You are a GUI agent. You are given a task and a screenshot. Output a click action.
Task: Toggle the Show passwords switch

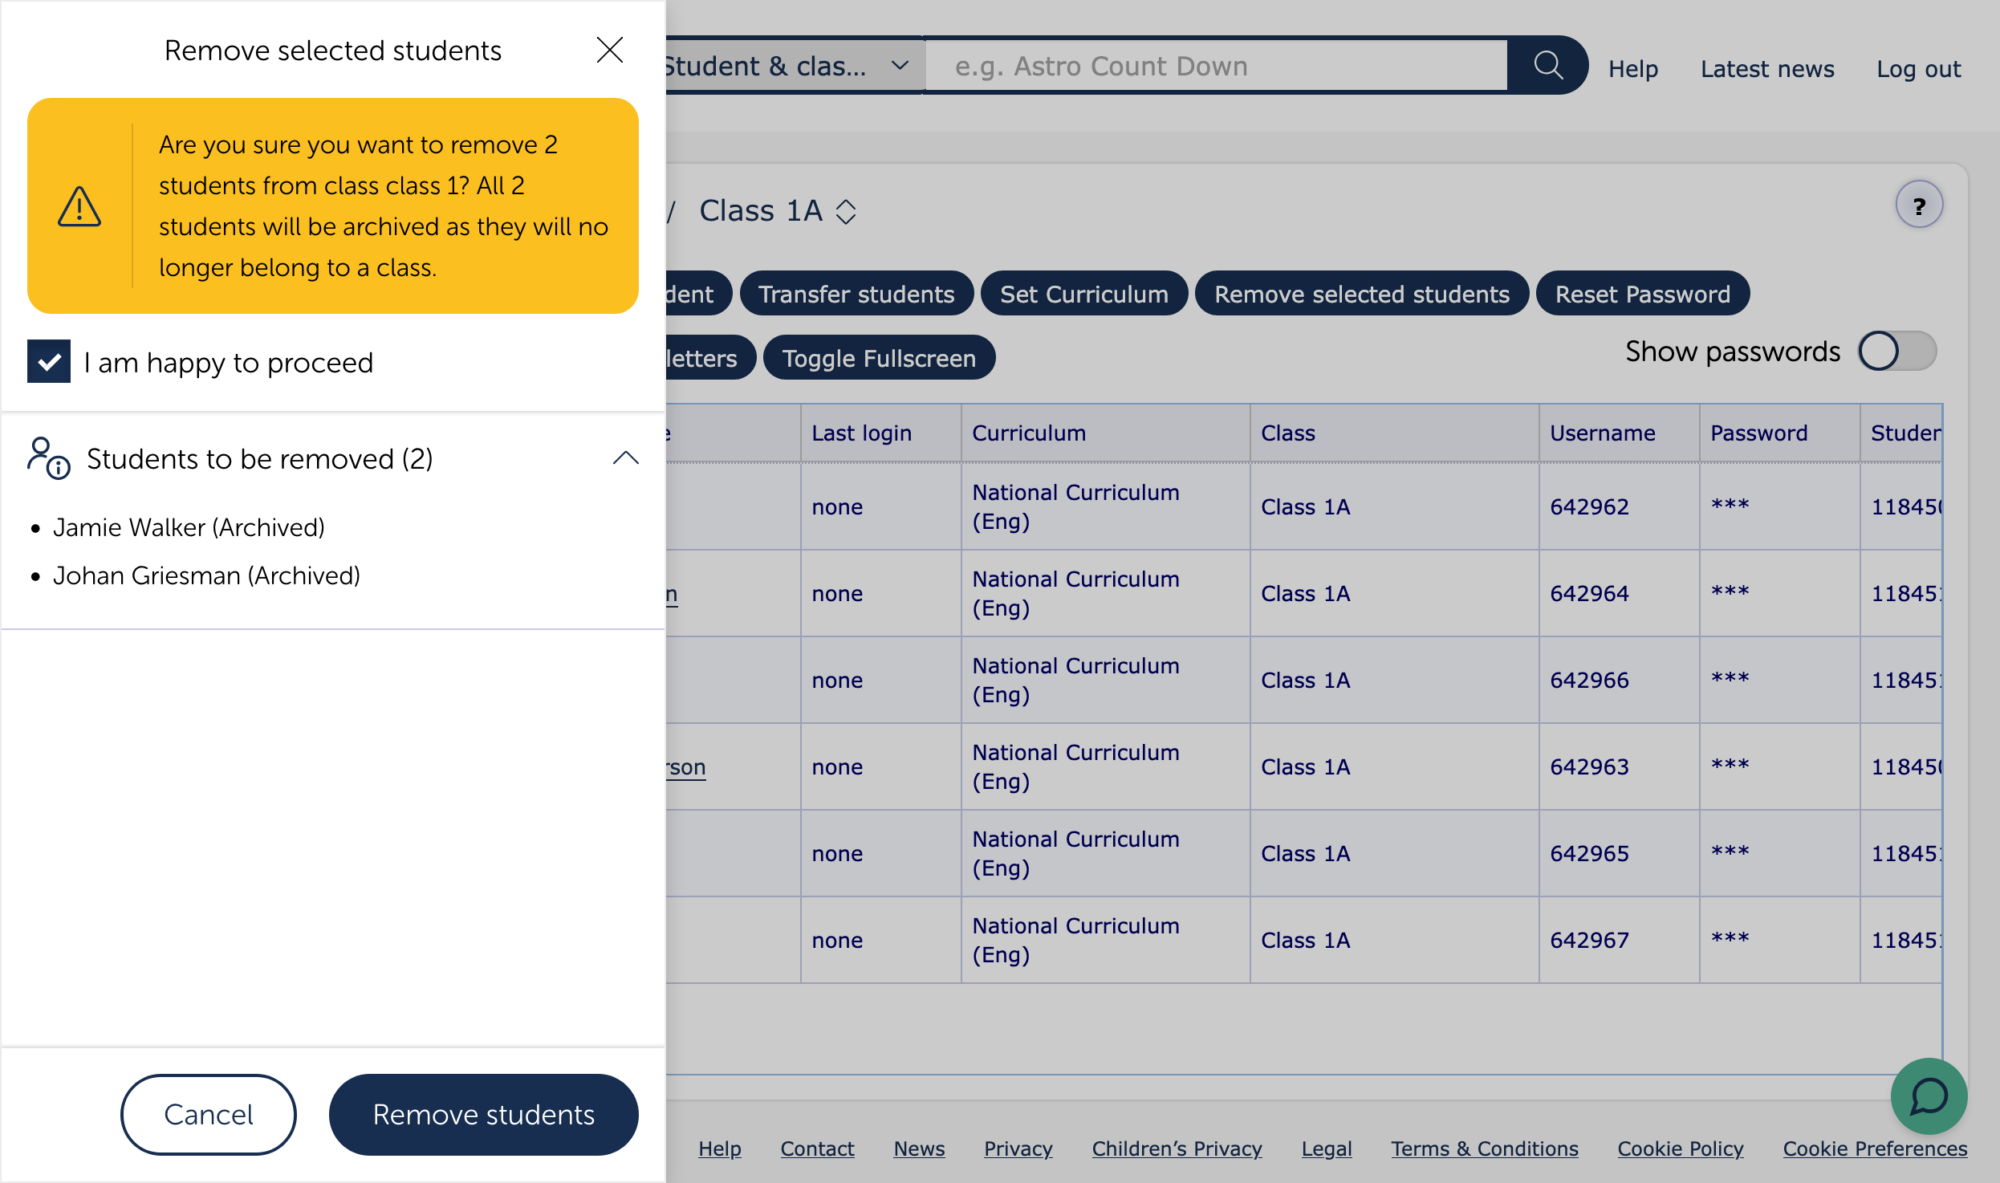(1896, 352)
